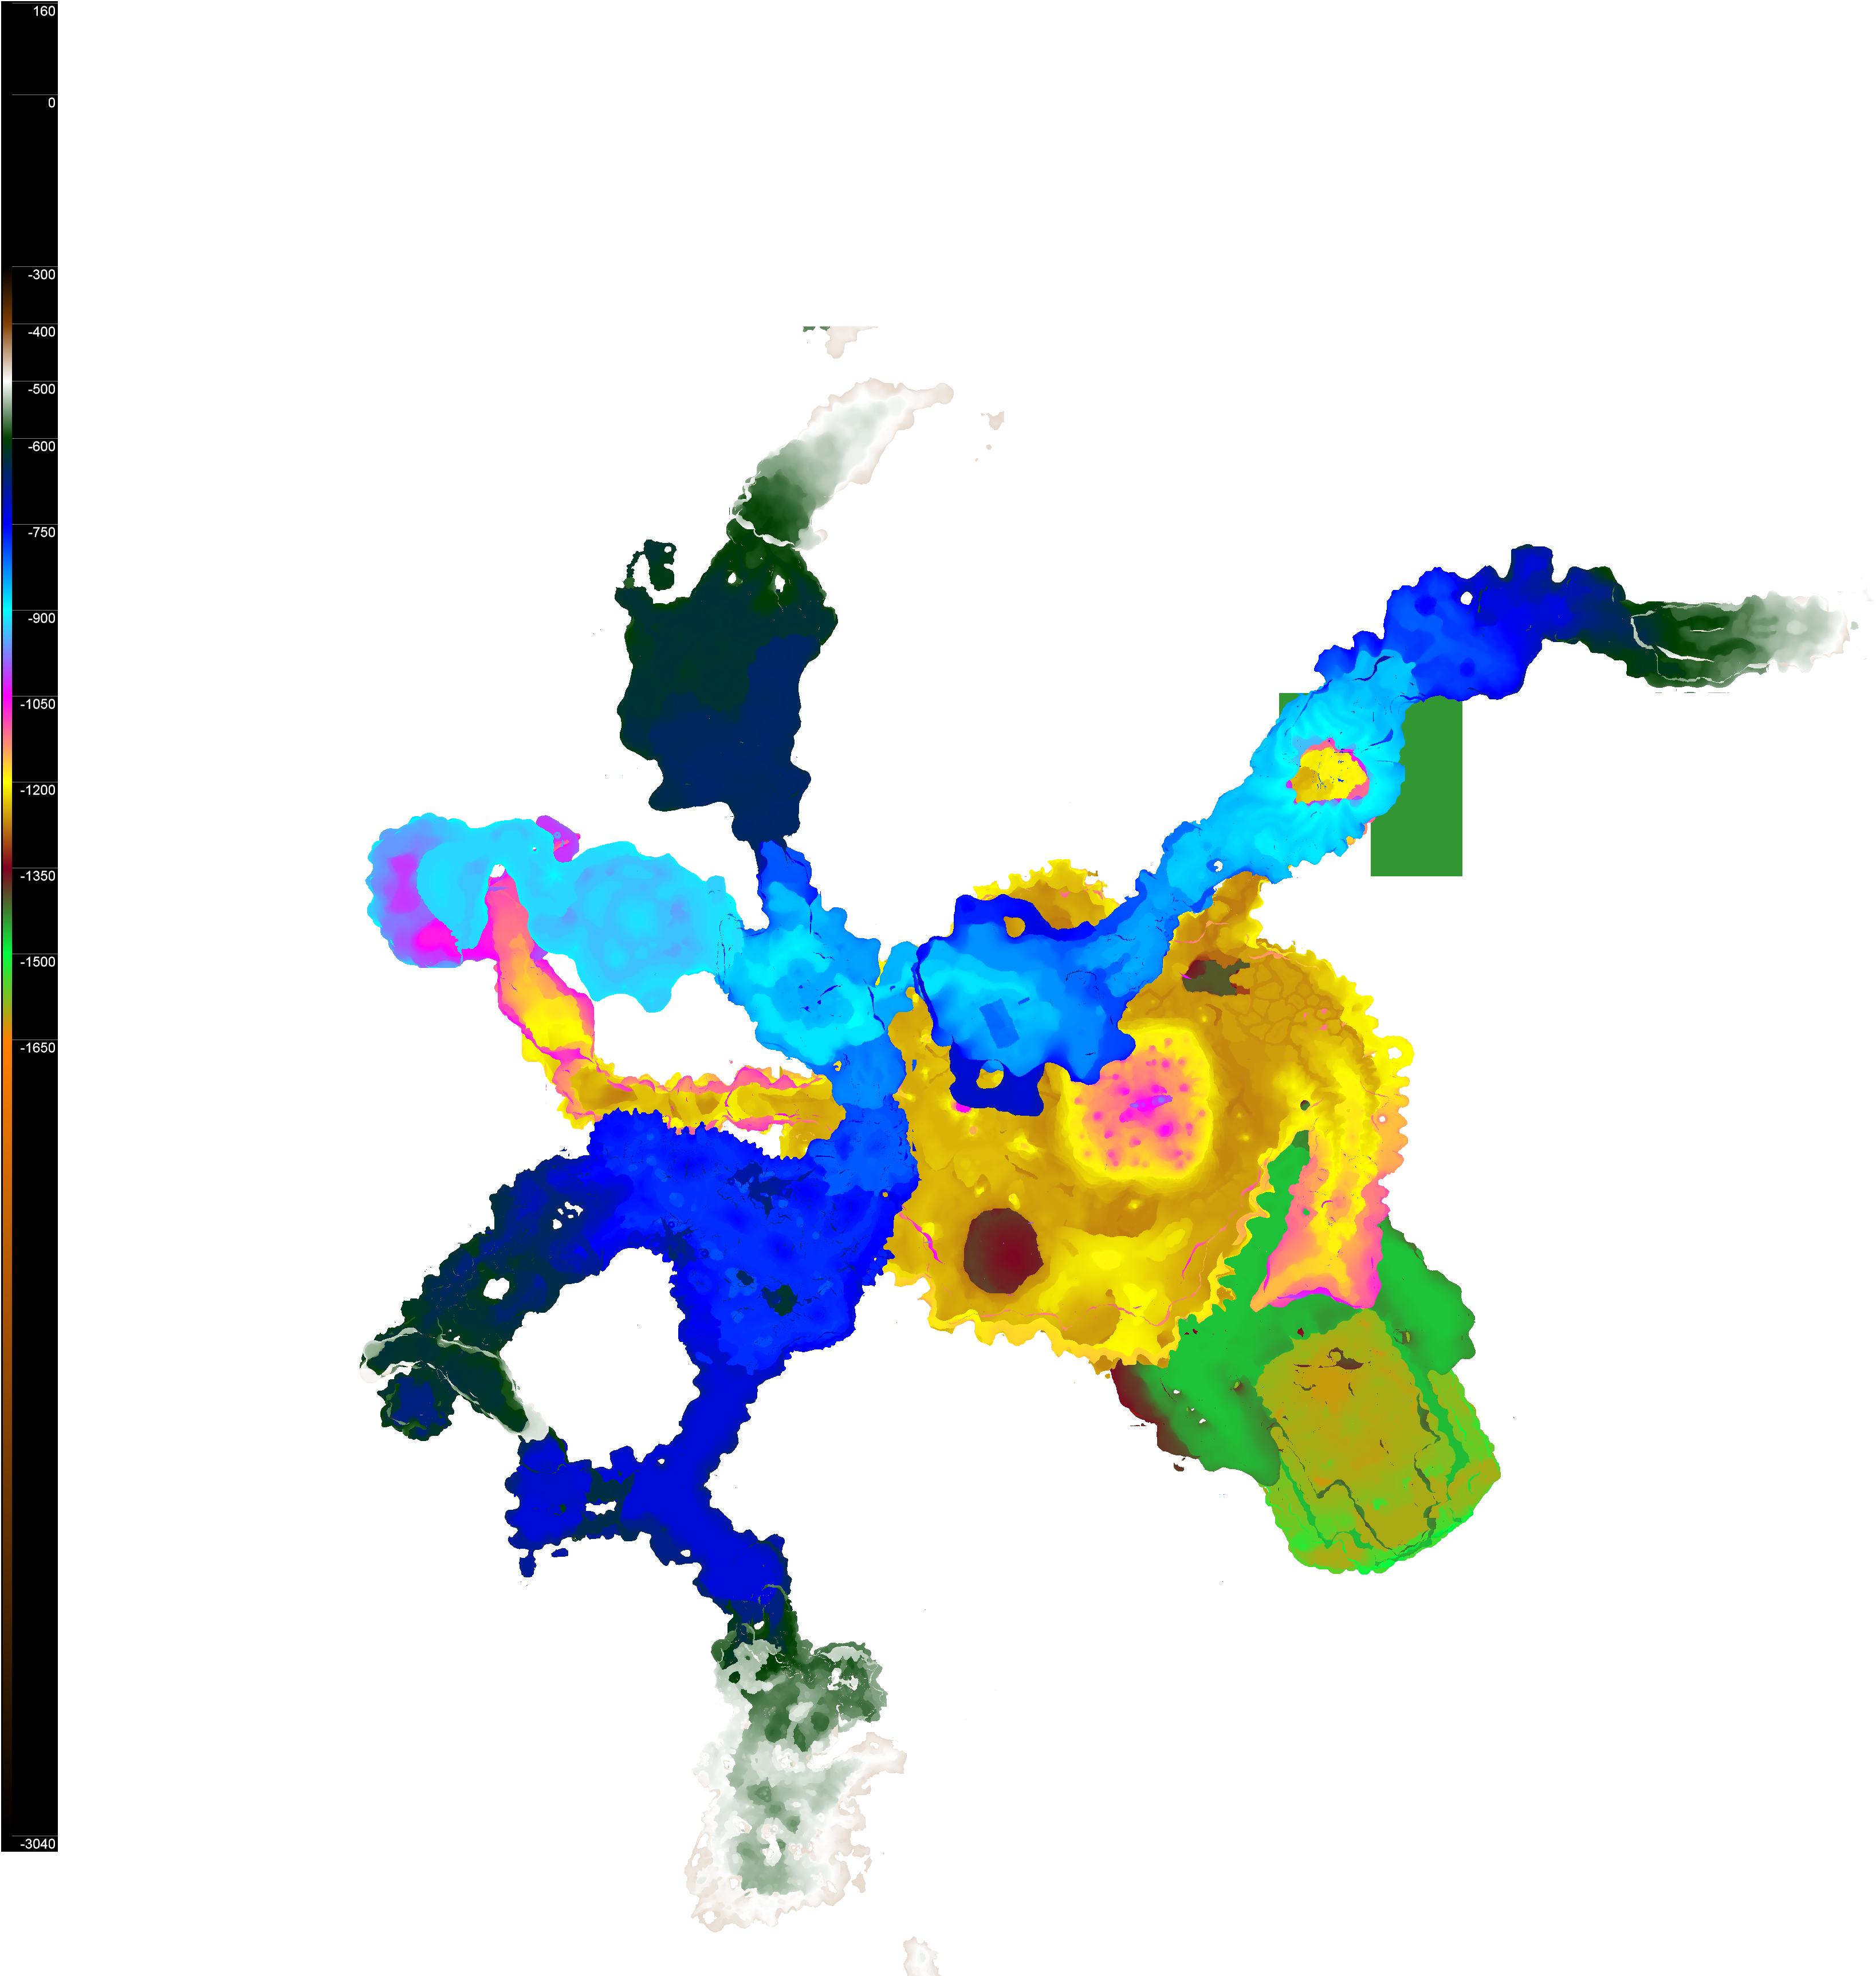The width and height of the screenshot is (1876, 1976).
Task: Select the -500 legend tick label
Action: pos(42,389)
